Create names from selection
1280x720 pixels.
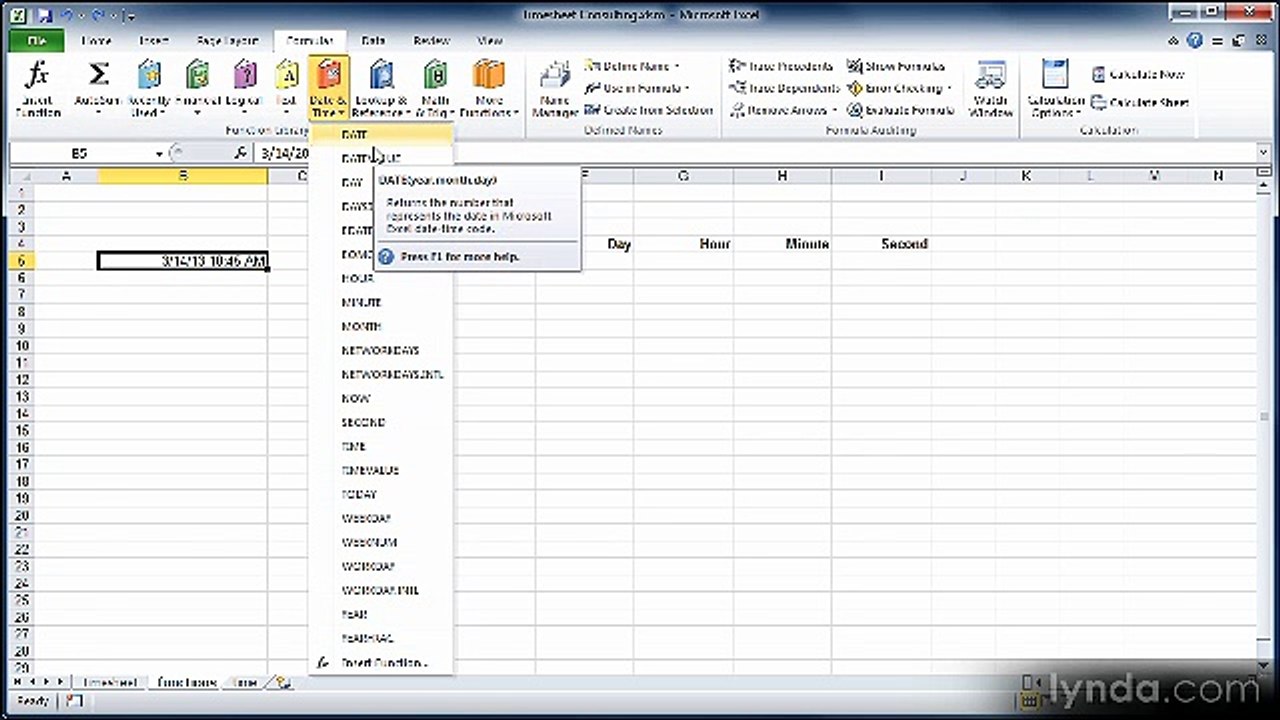click(x=649, y=110)
